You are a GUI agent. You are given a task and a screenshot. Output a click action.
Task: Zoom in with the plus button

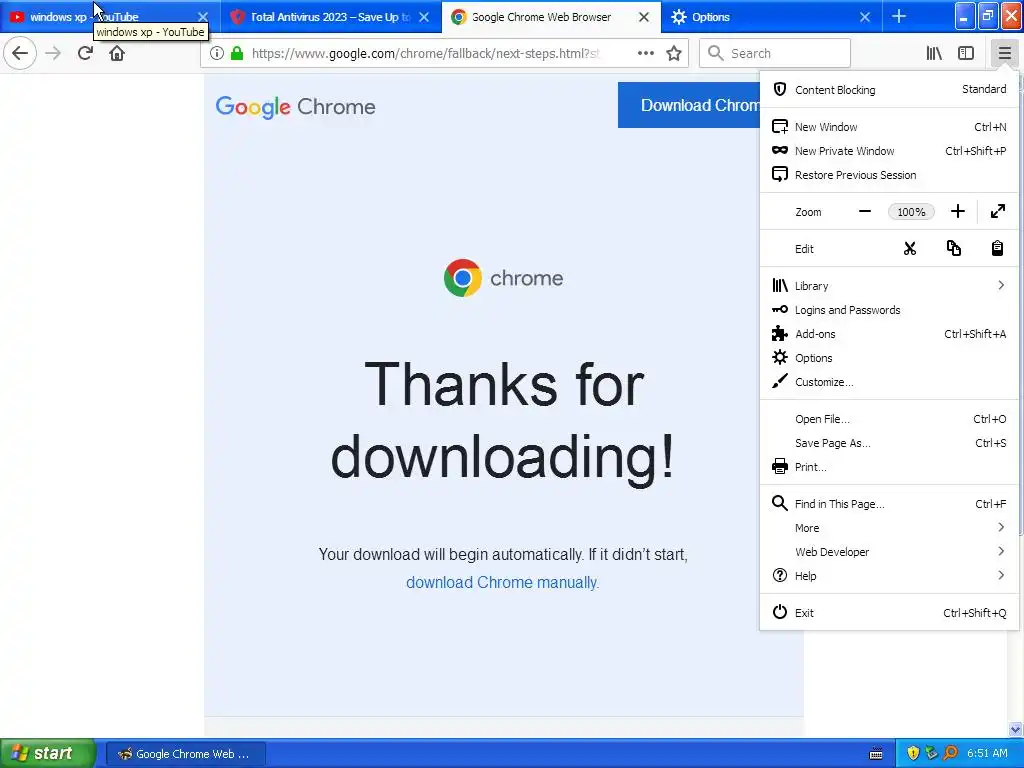tap(957, 211)
